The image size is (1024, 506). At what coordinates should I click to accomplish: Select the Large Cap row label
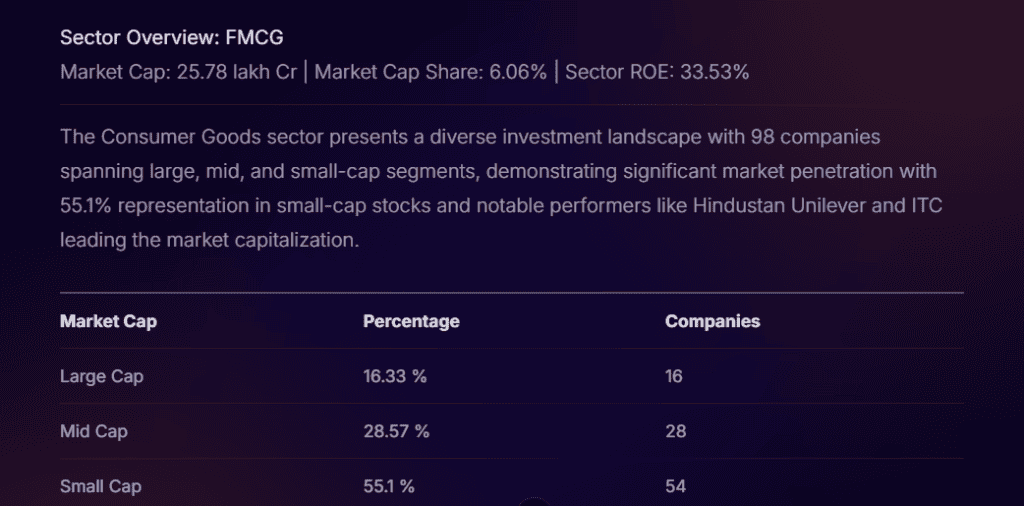[x=101, y=376]
